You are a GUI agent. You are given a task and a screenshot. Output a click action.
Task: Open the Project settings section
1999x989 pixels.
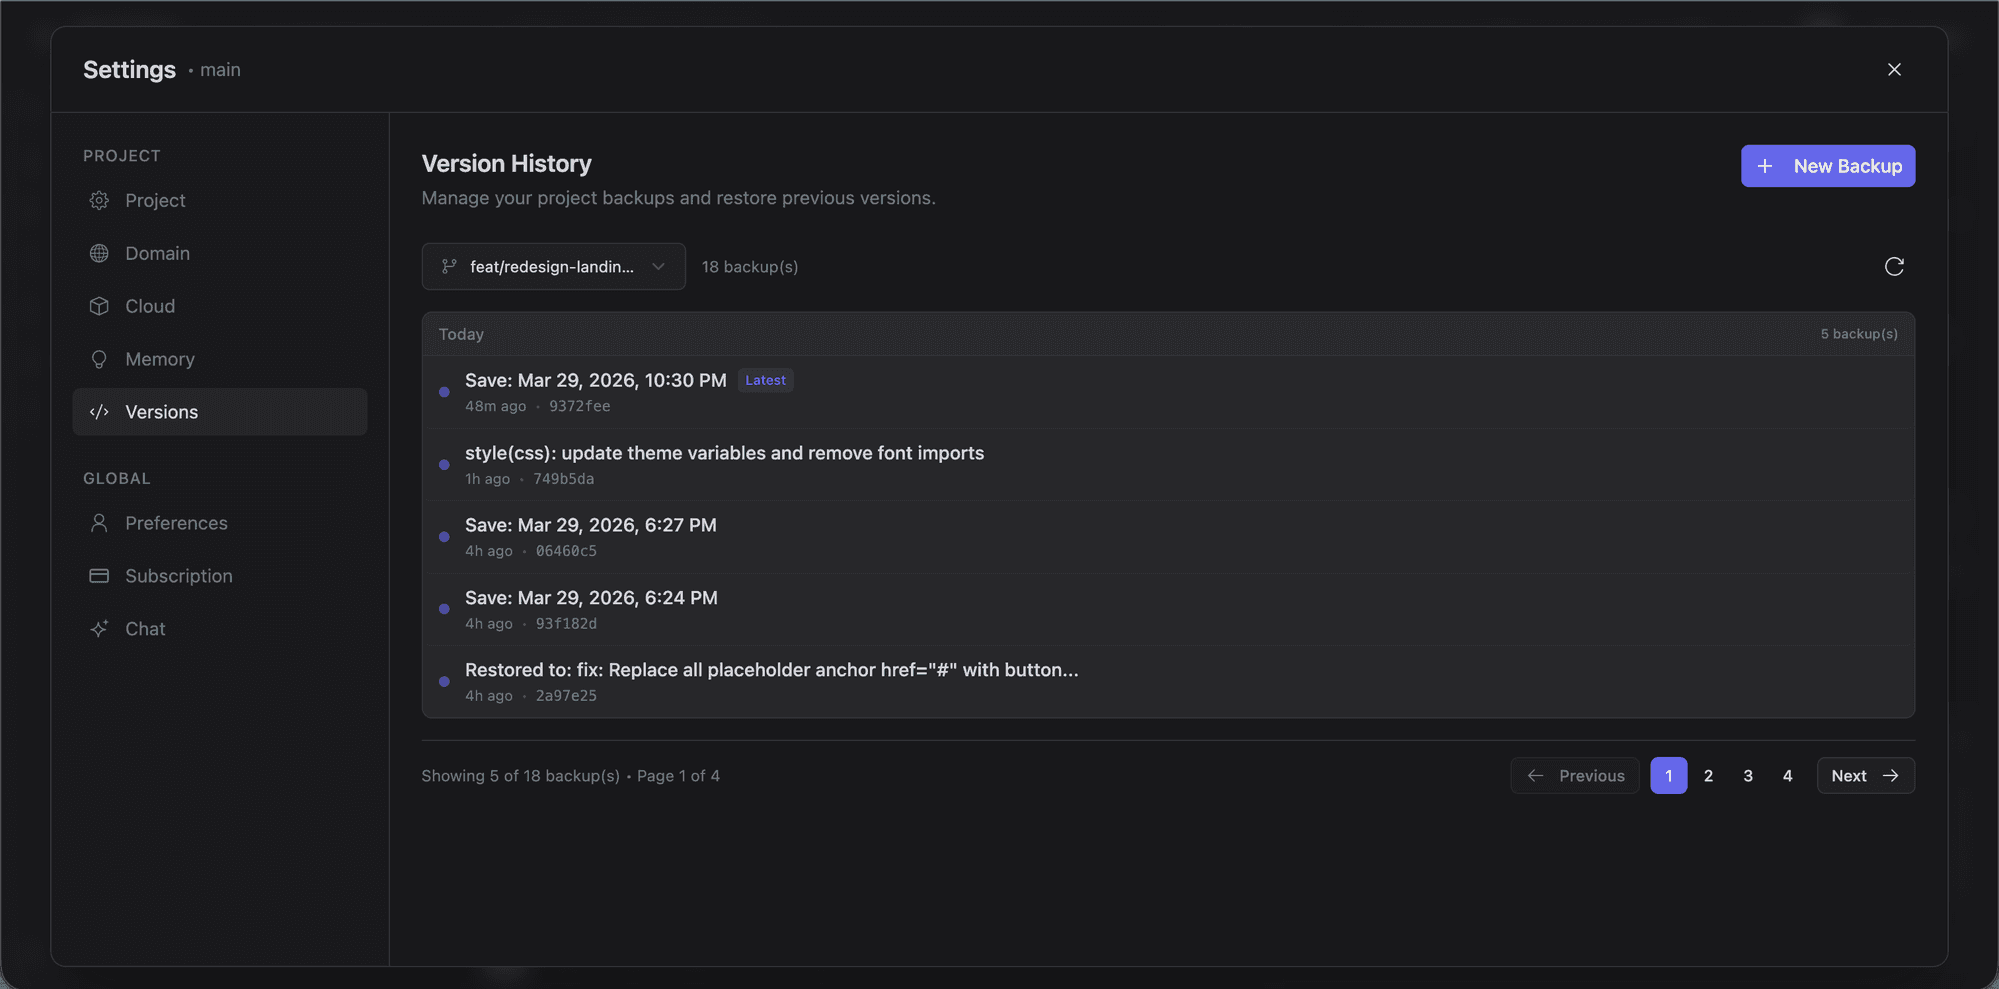220,200
